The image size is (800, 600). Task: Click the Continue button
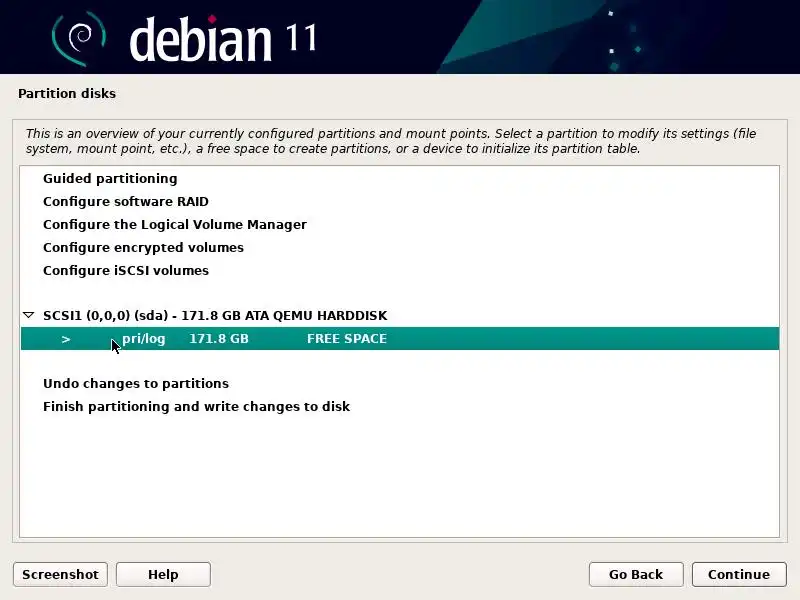[739, 574]
